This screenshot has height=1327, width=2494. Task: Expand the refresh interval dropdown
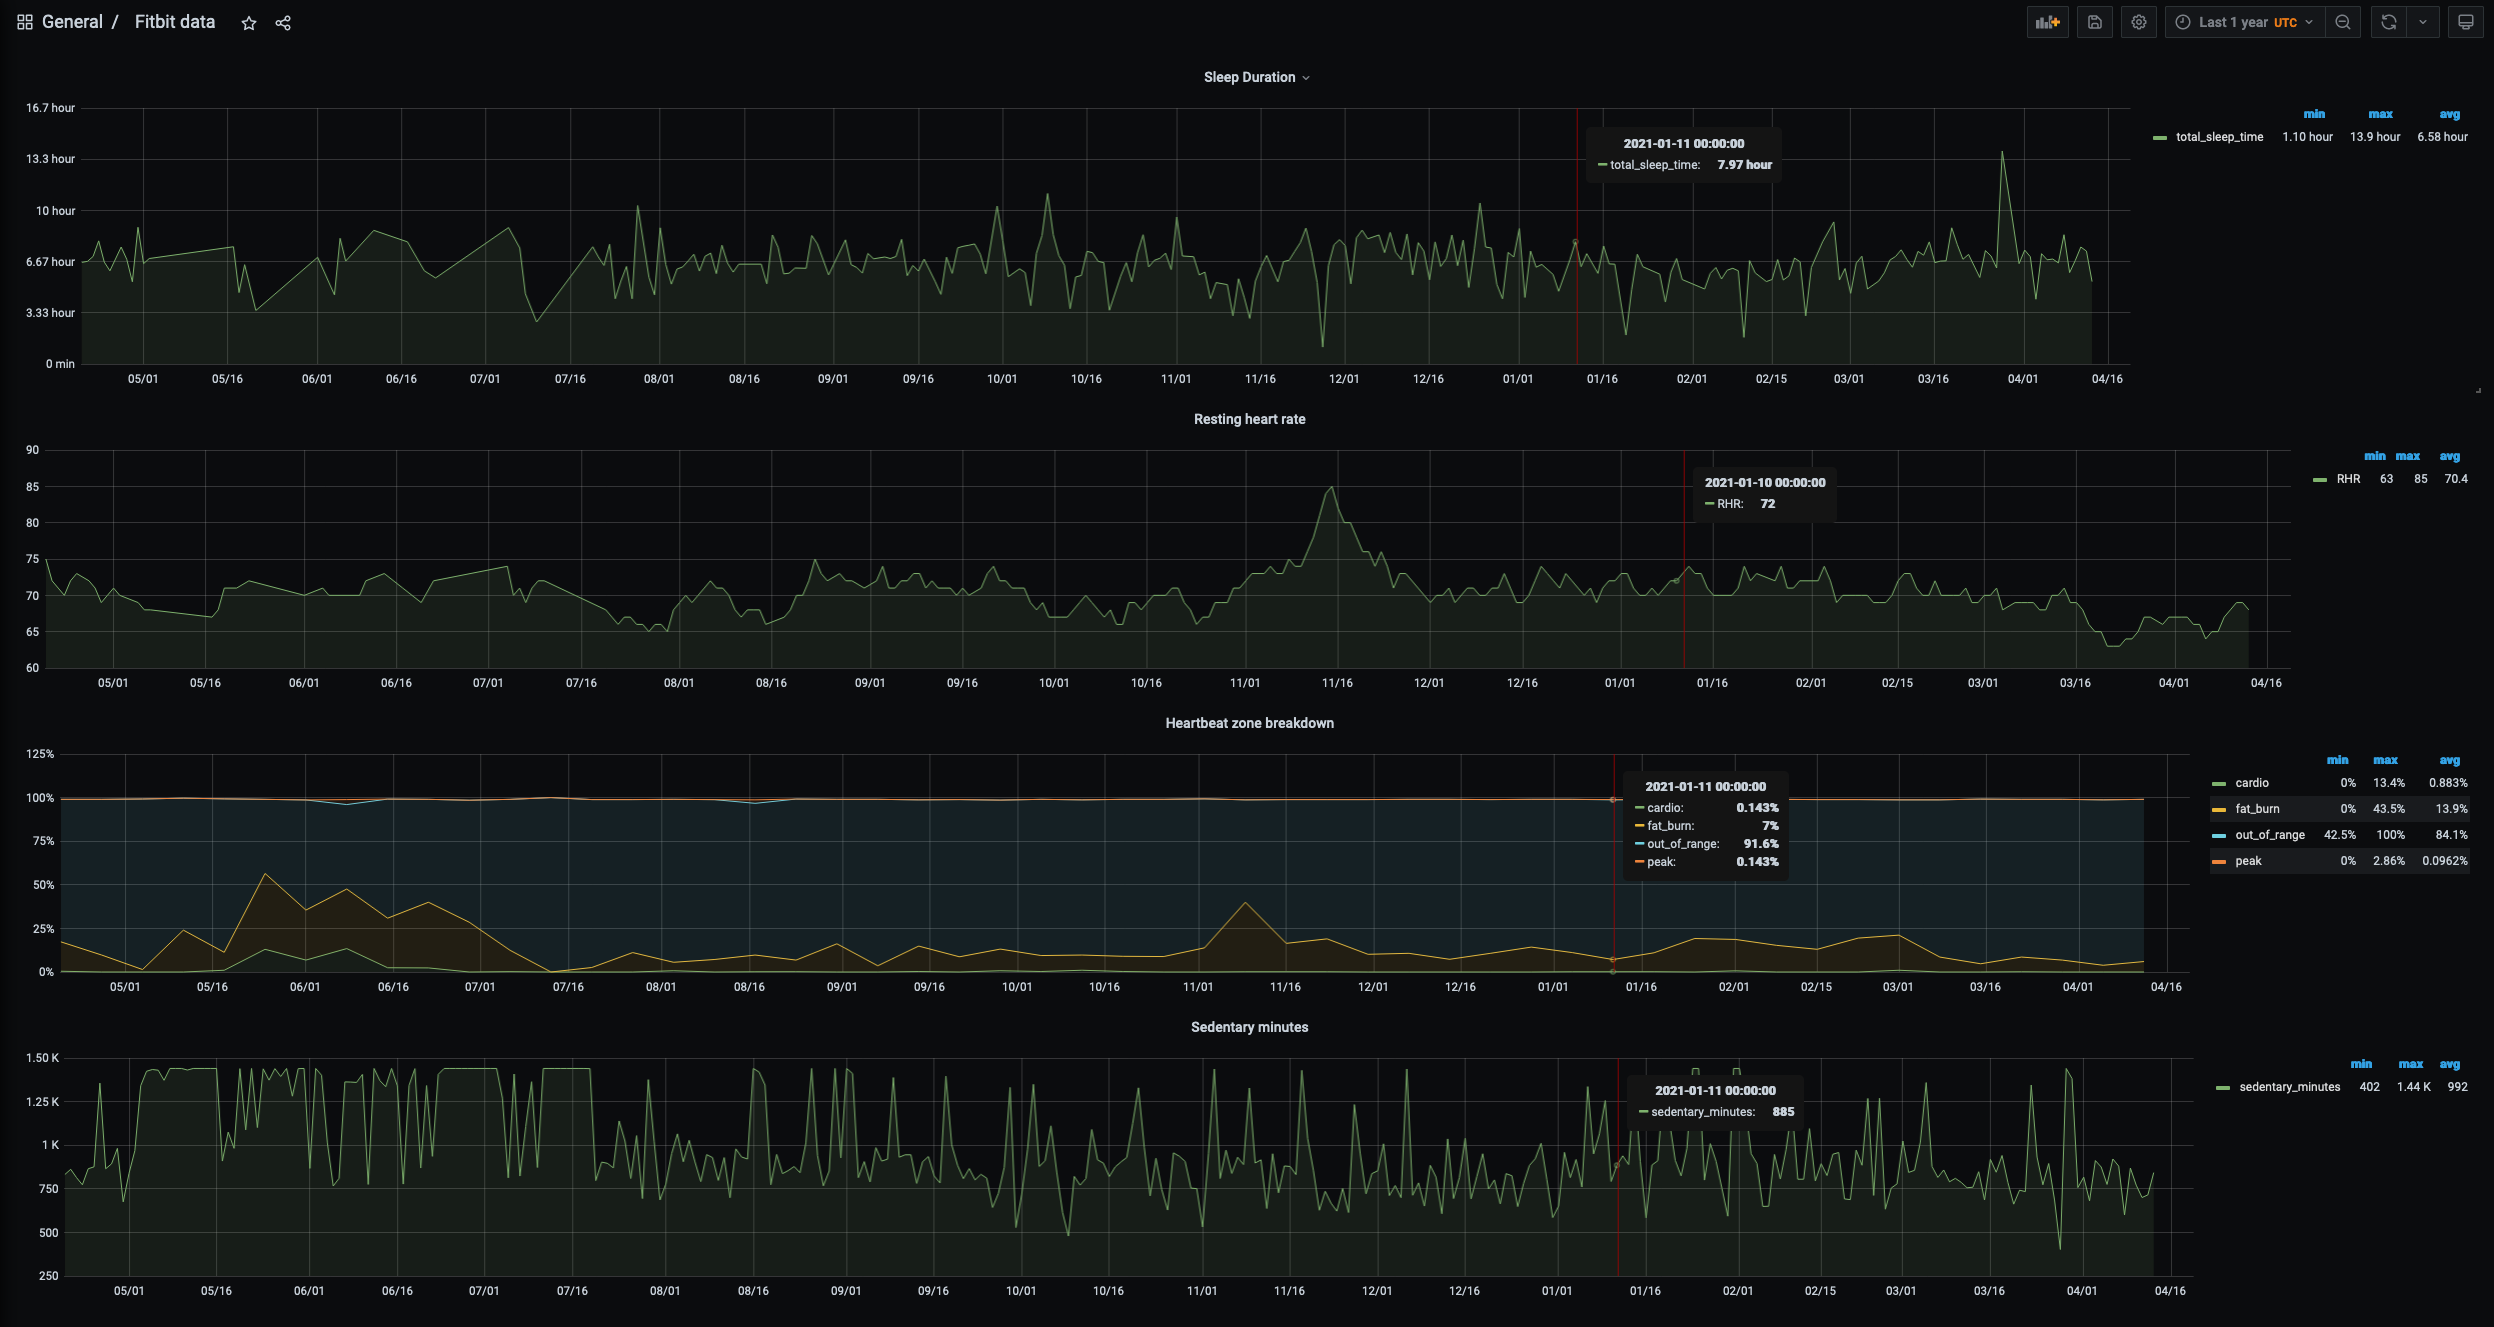2422,22
